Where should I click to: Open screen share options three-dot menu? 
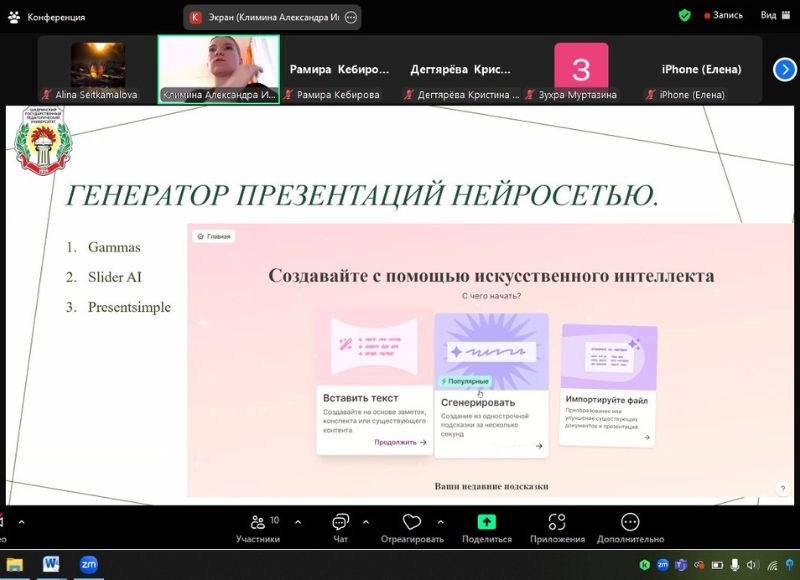click(350, 17)
